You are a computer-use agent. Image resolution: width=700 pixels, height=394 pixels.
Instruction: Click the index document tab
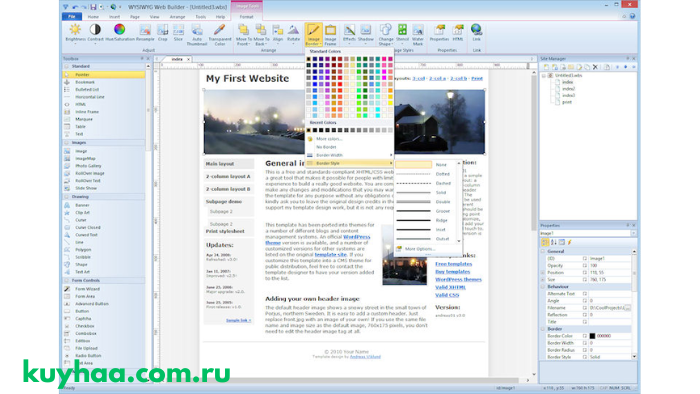pyautogui.click(x=177, y=59)
